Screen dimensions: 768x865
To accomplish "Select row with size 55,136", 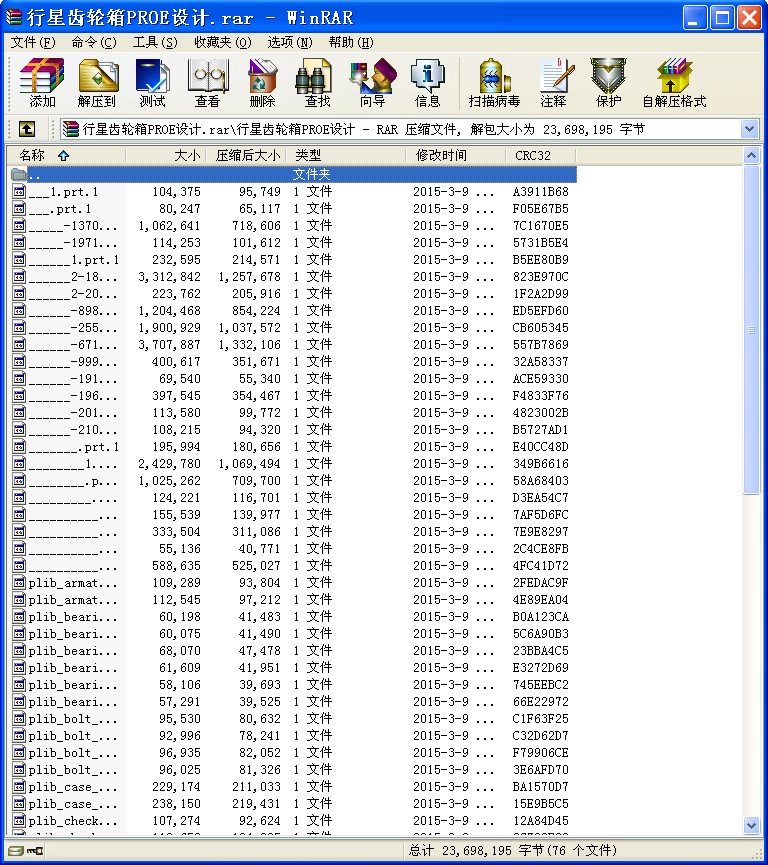I will pyautogui.click(x=294, y=549).
